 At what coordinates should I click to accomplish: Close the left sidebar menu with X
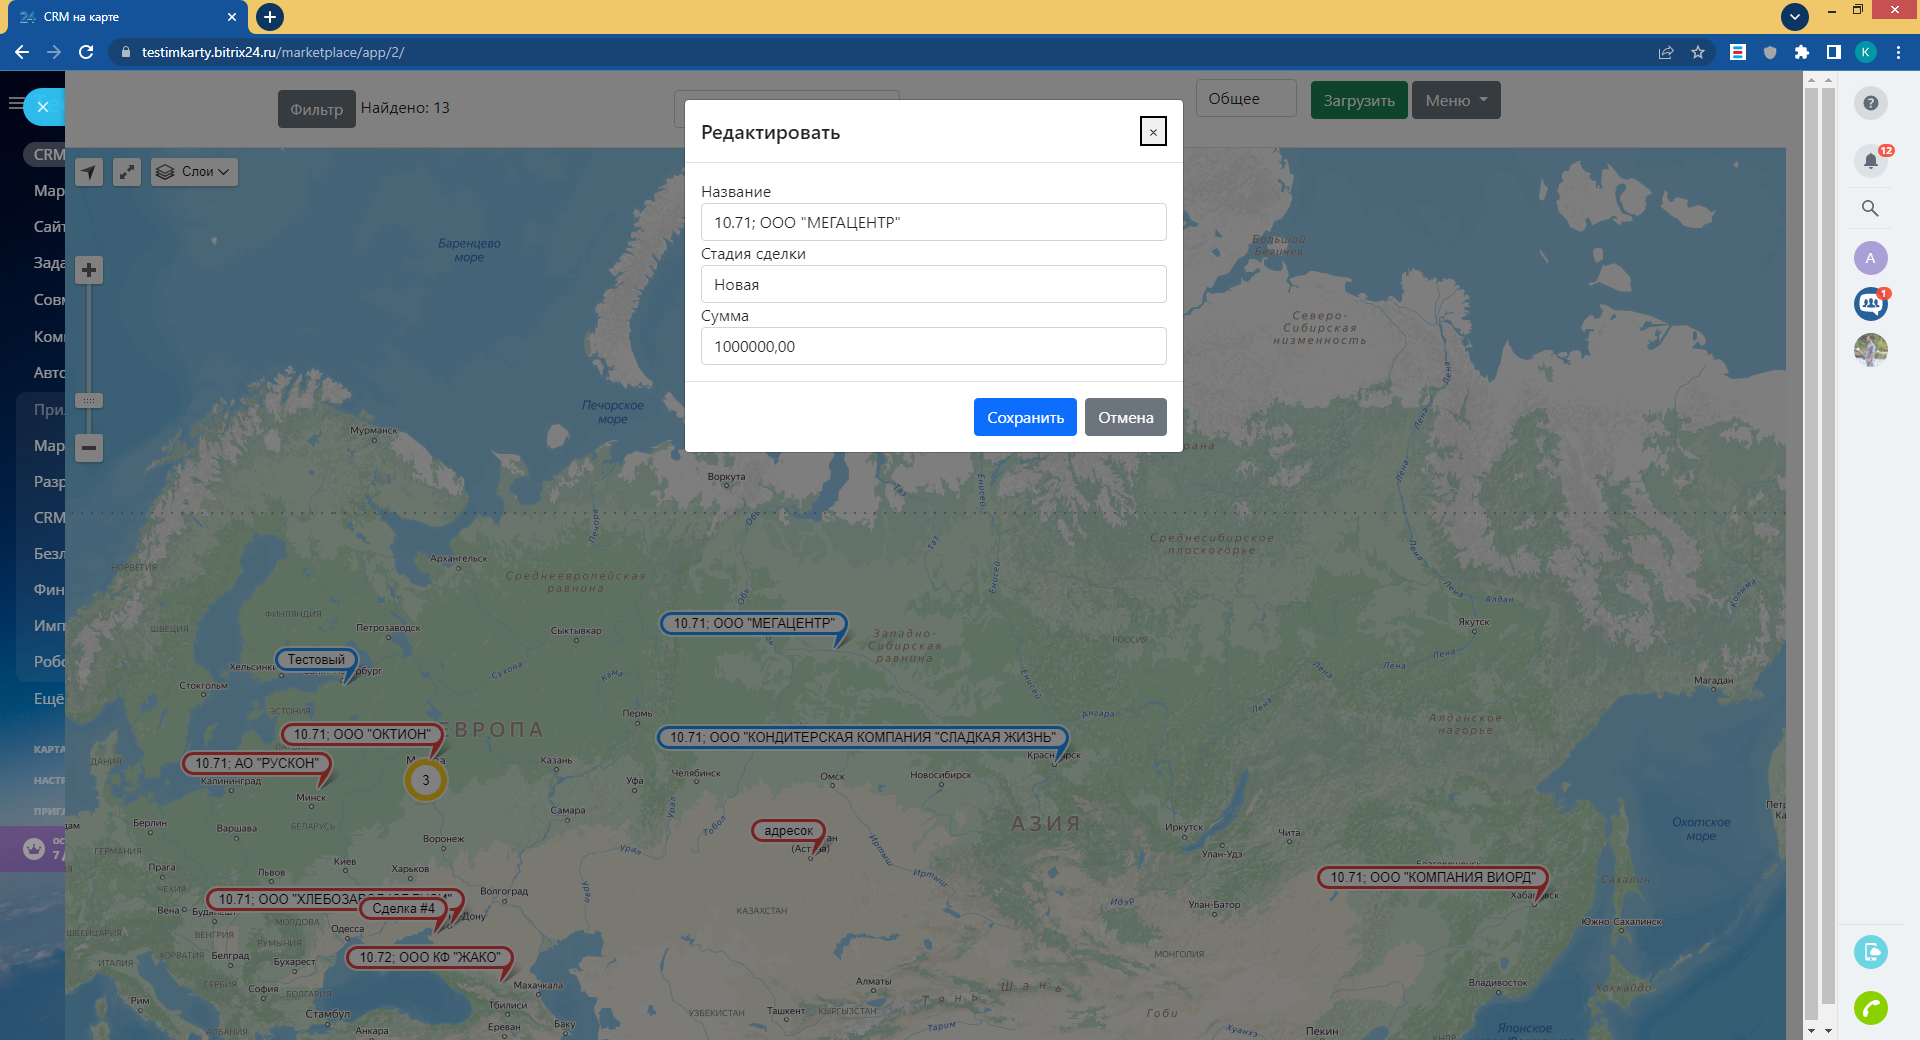(x=43, y=107)
